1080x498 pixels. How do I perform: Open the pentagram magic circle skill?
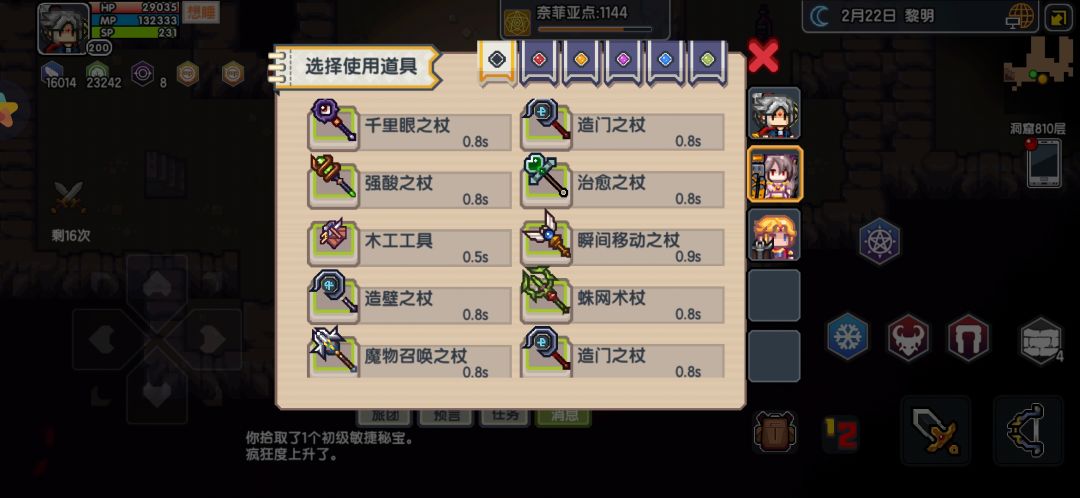[880, 242]
